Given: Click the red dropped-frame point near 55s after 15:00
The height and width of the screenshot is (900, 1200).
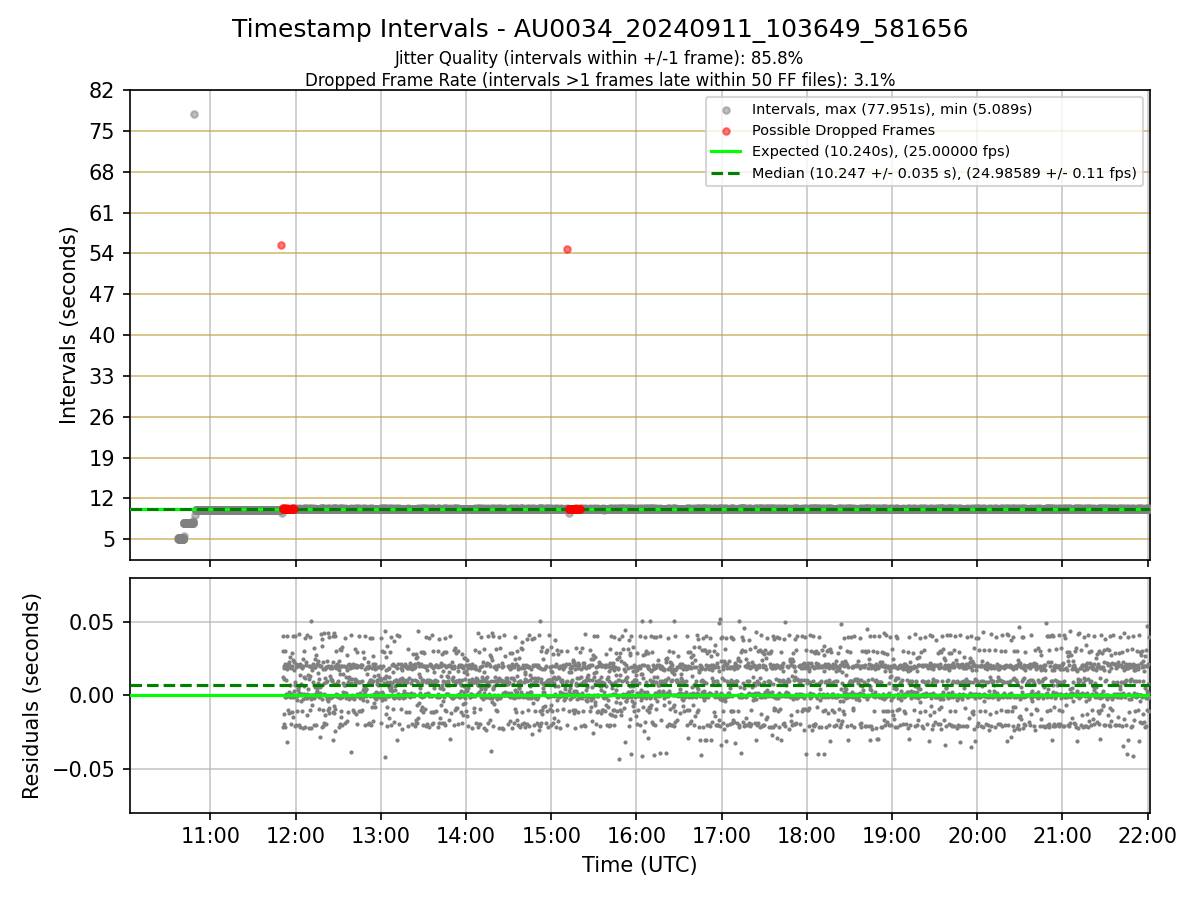Looking at the screenshot, I should (x=567, y=249).
